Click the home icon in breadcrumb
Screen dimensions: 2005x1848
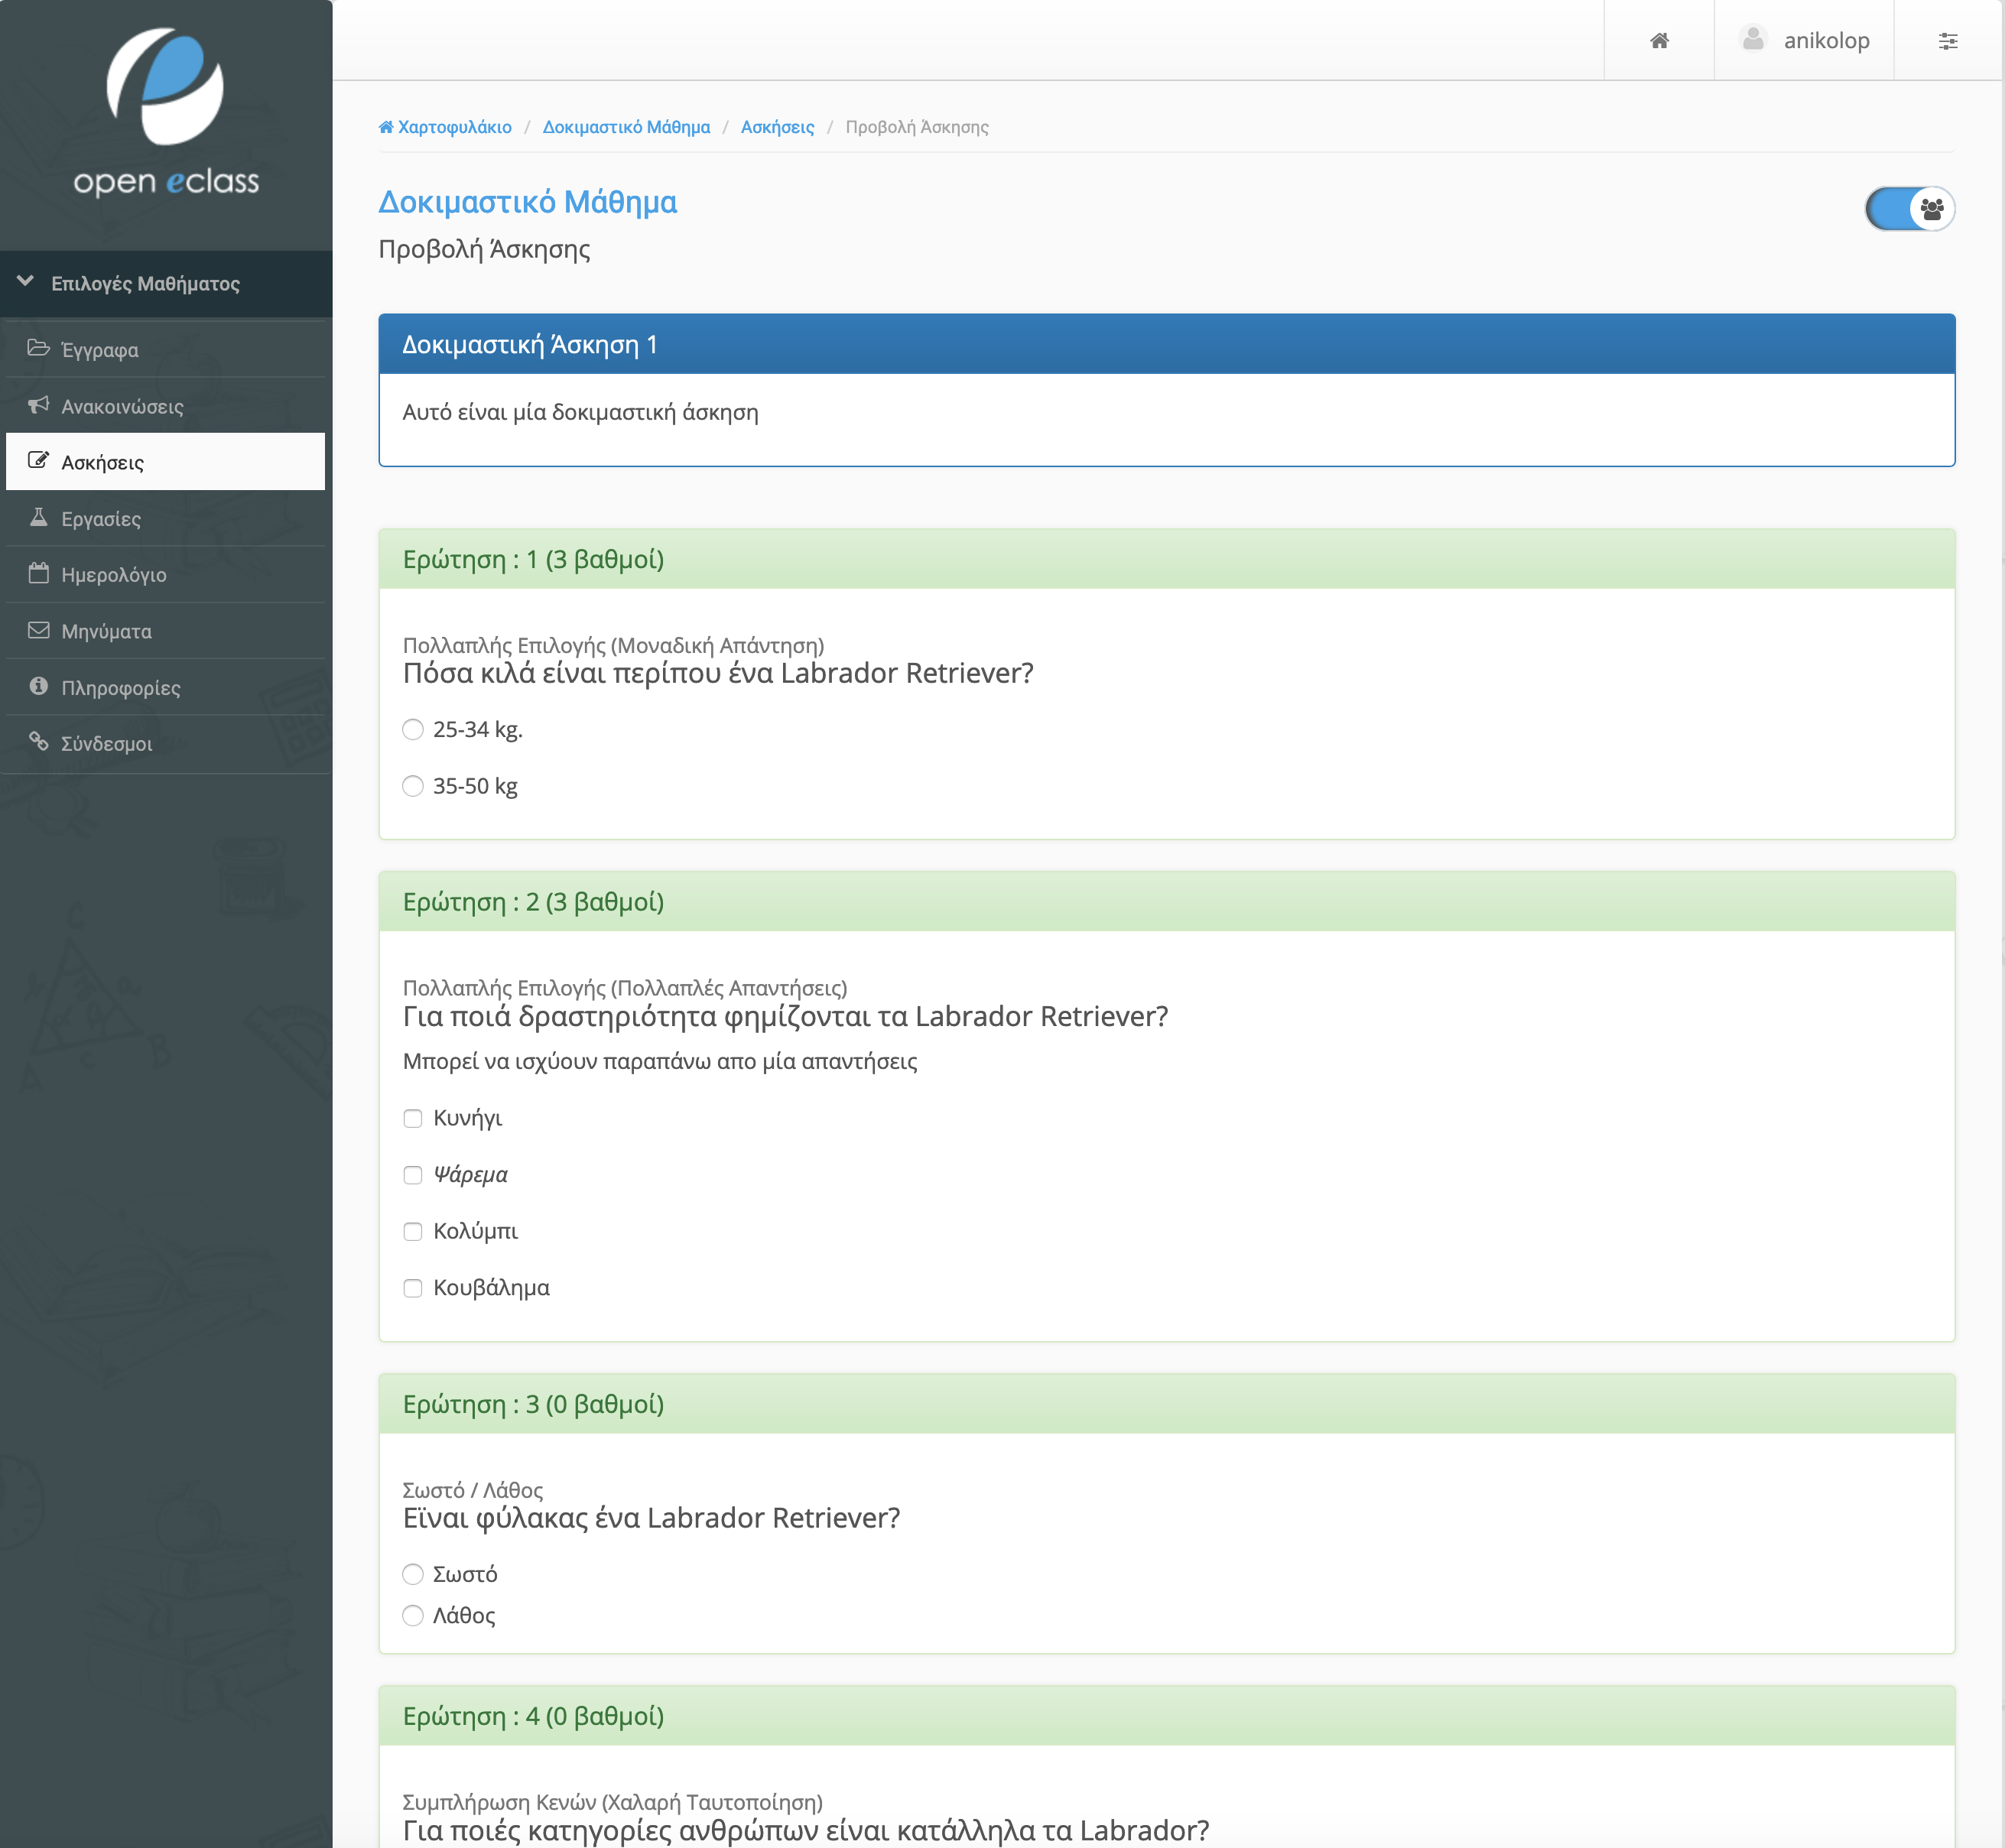[386, 127]
